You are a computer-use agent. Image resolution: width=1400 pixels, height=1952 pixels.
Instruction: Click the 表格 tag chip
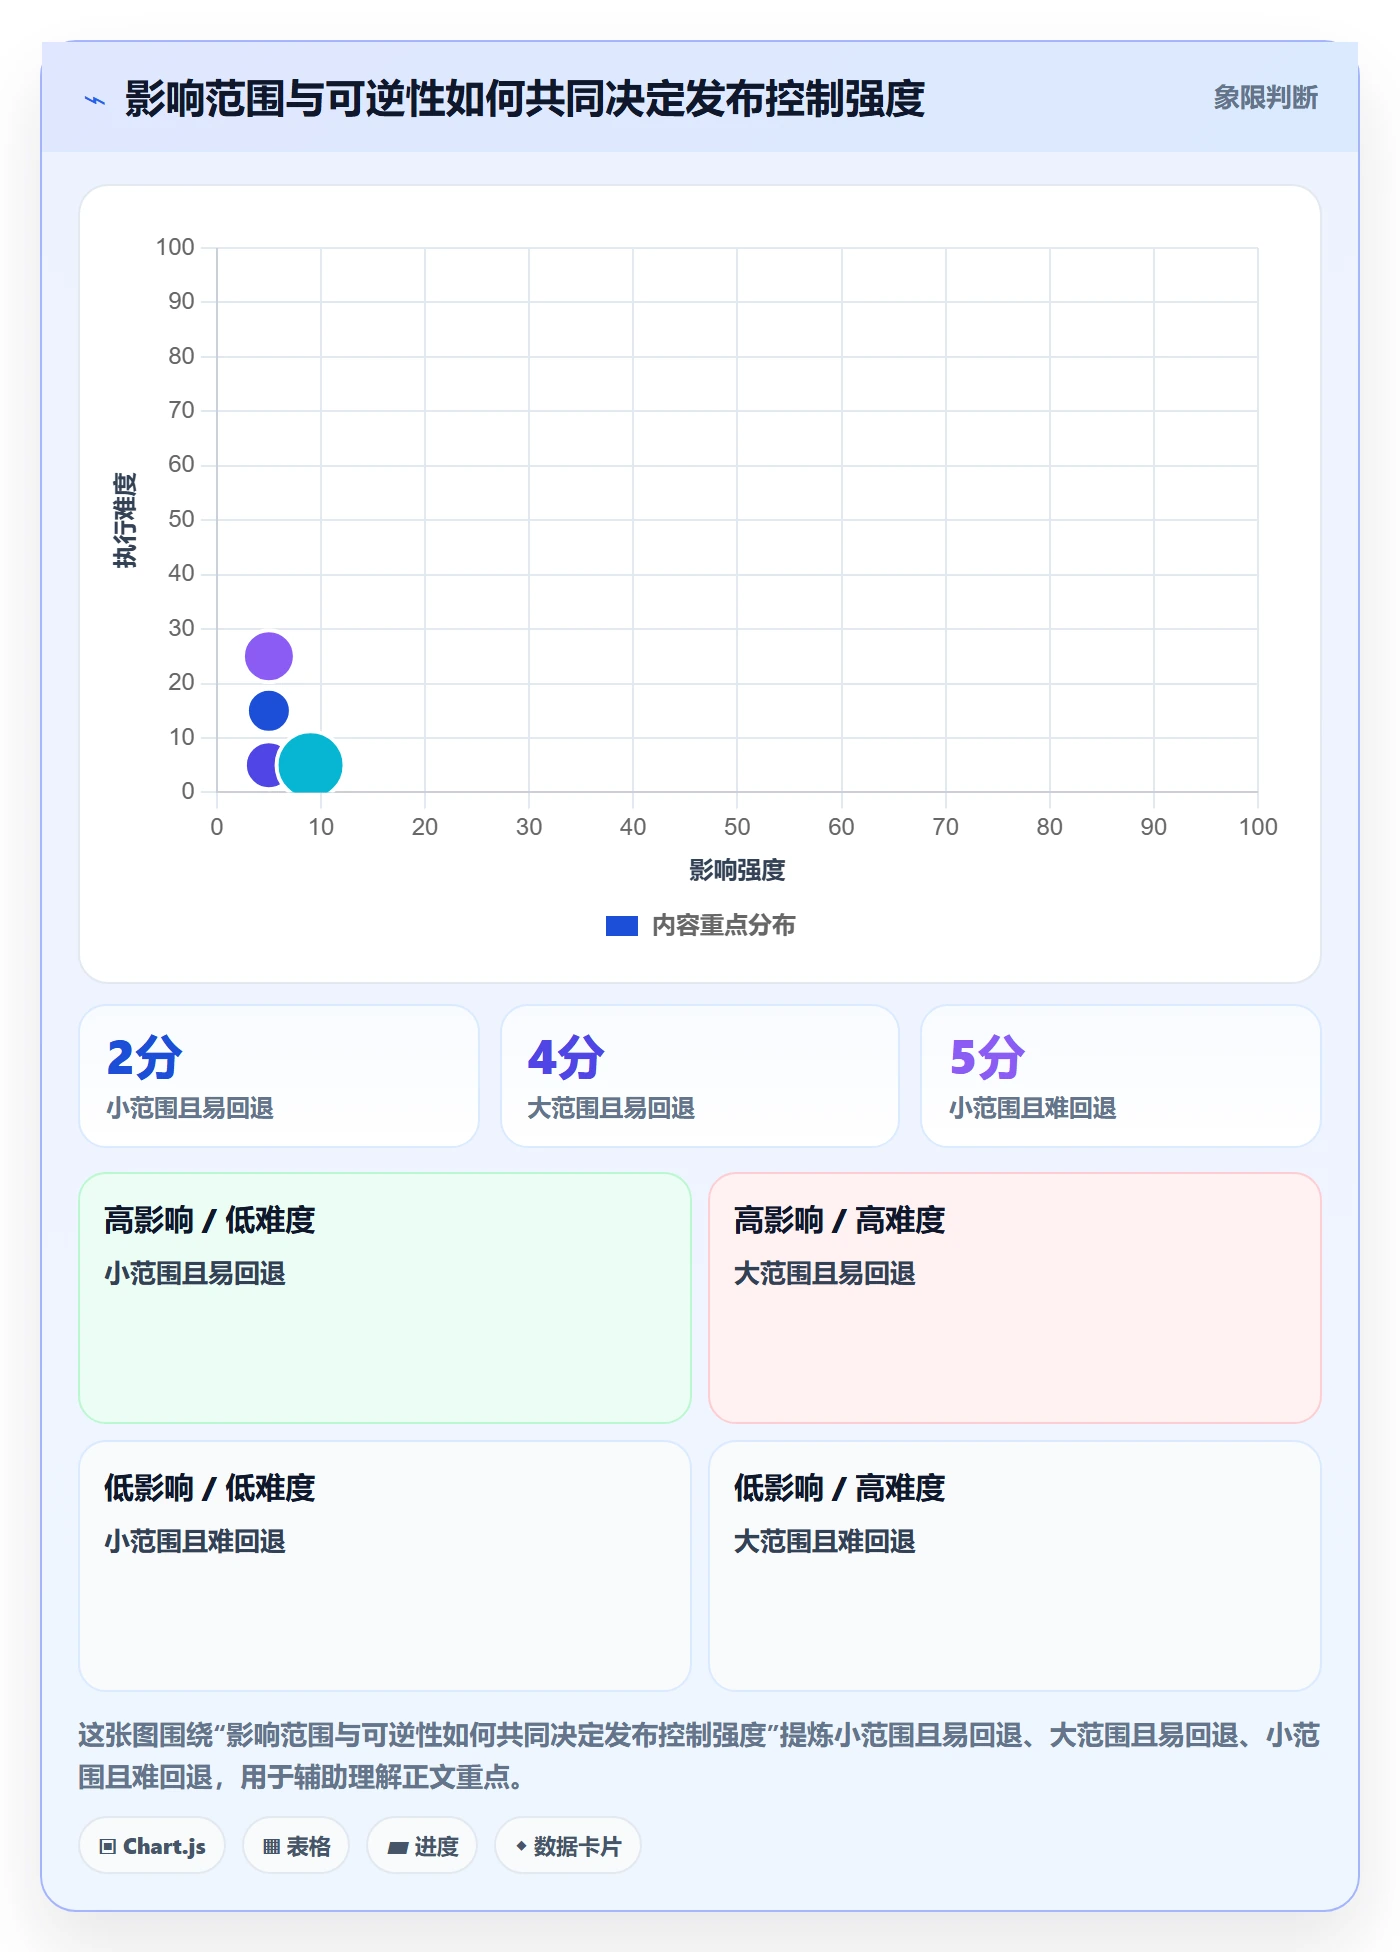pyautogui.click(x=296, y=1846)
